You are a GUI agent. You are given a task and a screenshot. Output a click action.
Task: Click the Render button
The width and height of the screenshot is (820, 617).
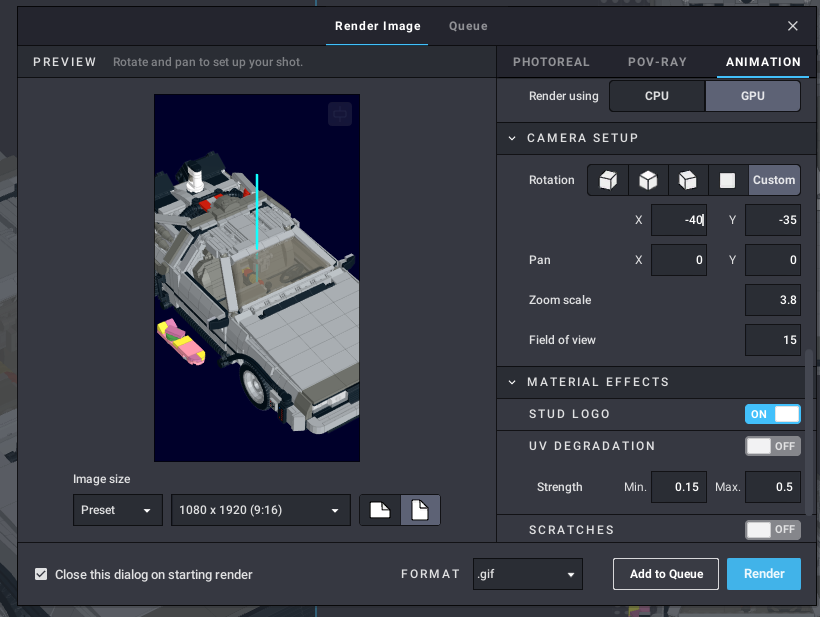[764, 574]
